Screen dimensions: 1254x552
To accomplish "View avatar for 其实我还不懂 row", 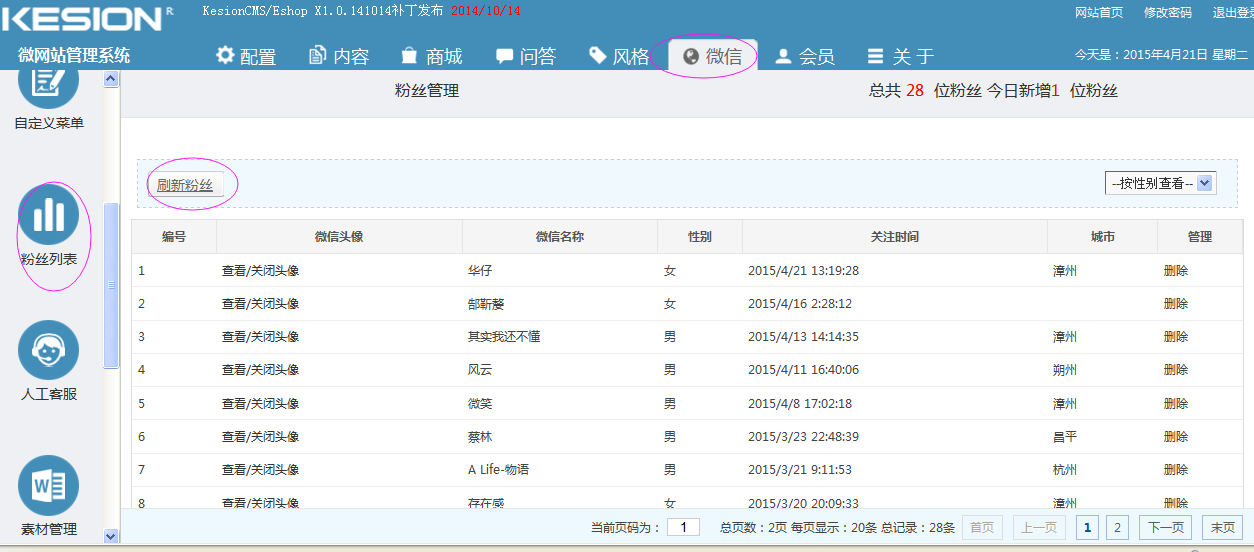I will pos(260,337).
